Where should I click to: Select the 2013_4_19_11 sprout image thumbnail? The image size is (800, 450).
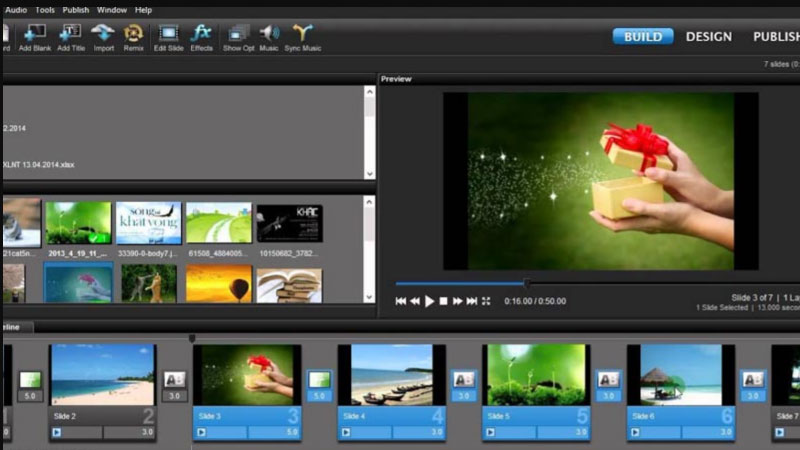(x=78, y=223)
